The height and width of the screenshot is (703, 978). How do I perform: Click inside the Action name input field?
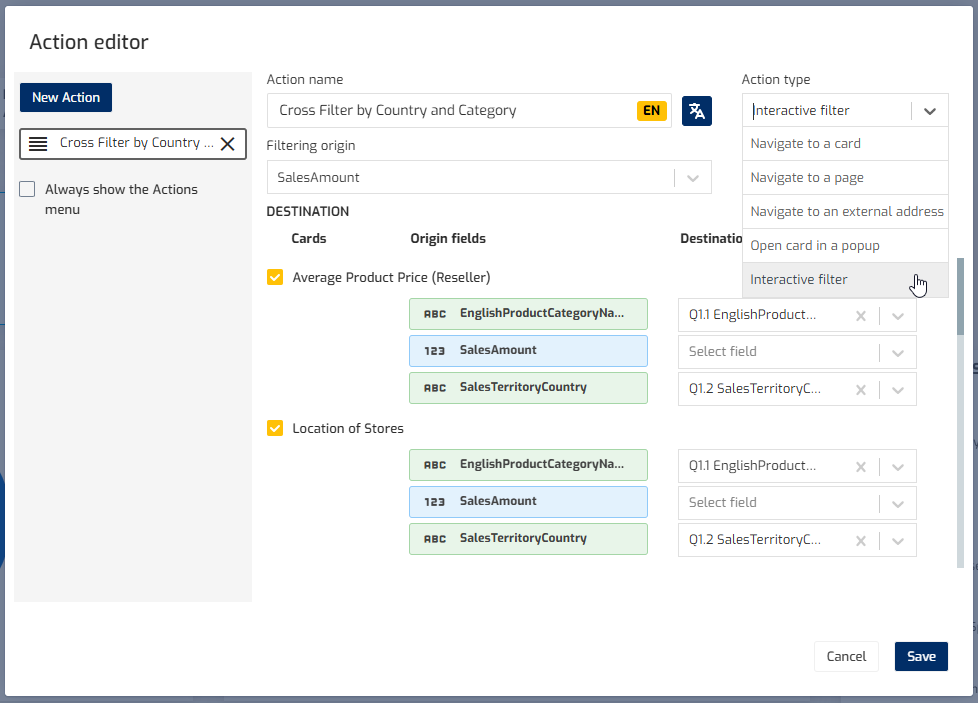coord(450,110)
